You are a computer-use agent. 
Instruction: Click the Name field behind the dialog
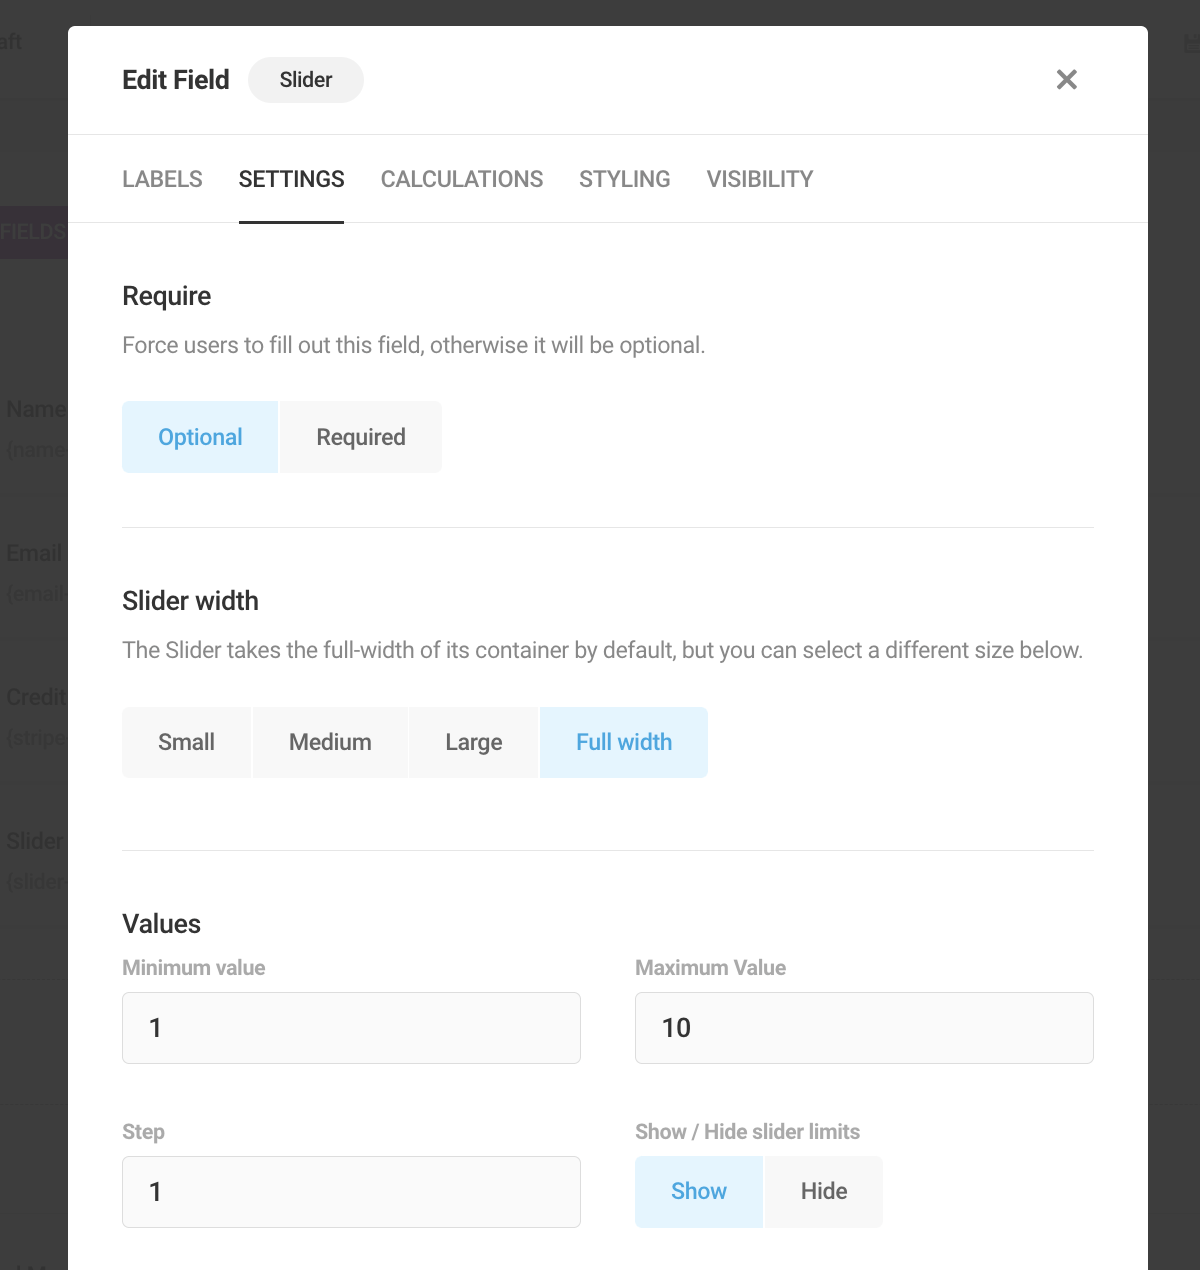[x=36, y=409]
